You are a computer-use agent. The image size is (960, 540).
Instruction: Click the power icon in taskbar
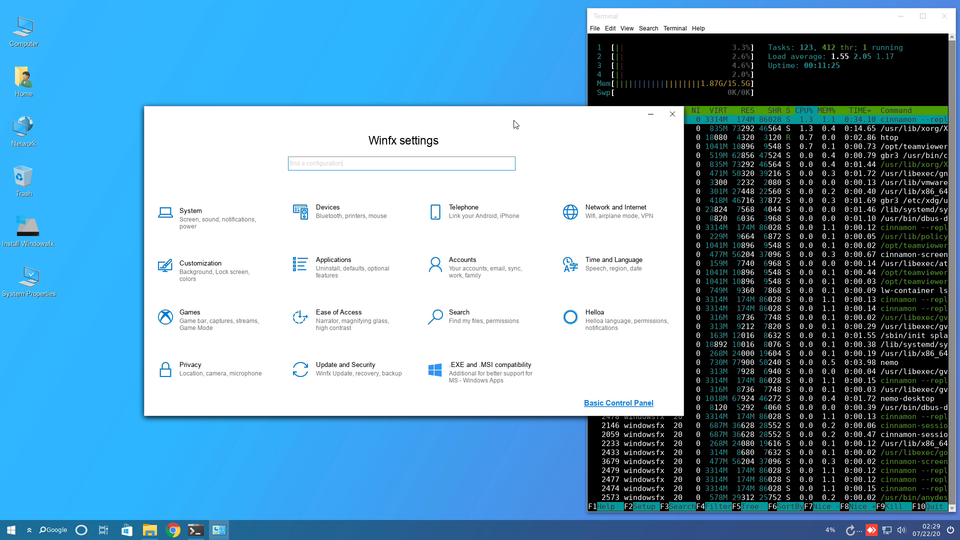(x=950, y=530)
